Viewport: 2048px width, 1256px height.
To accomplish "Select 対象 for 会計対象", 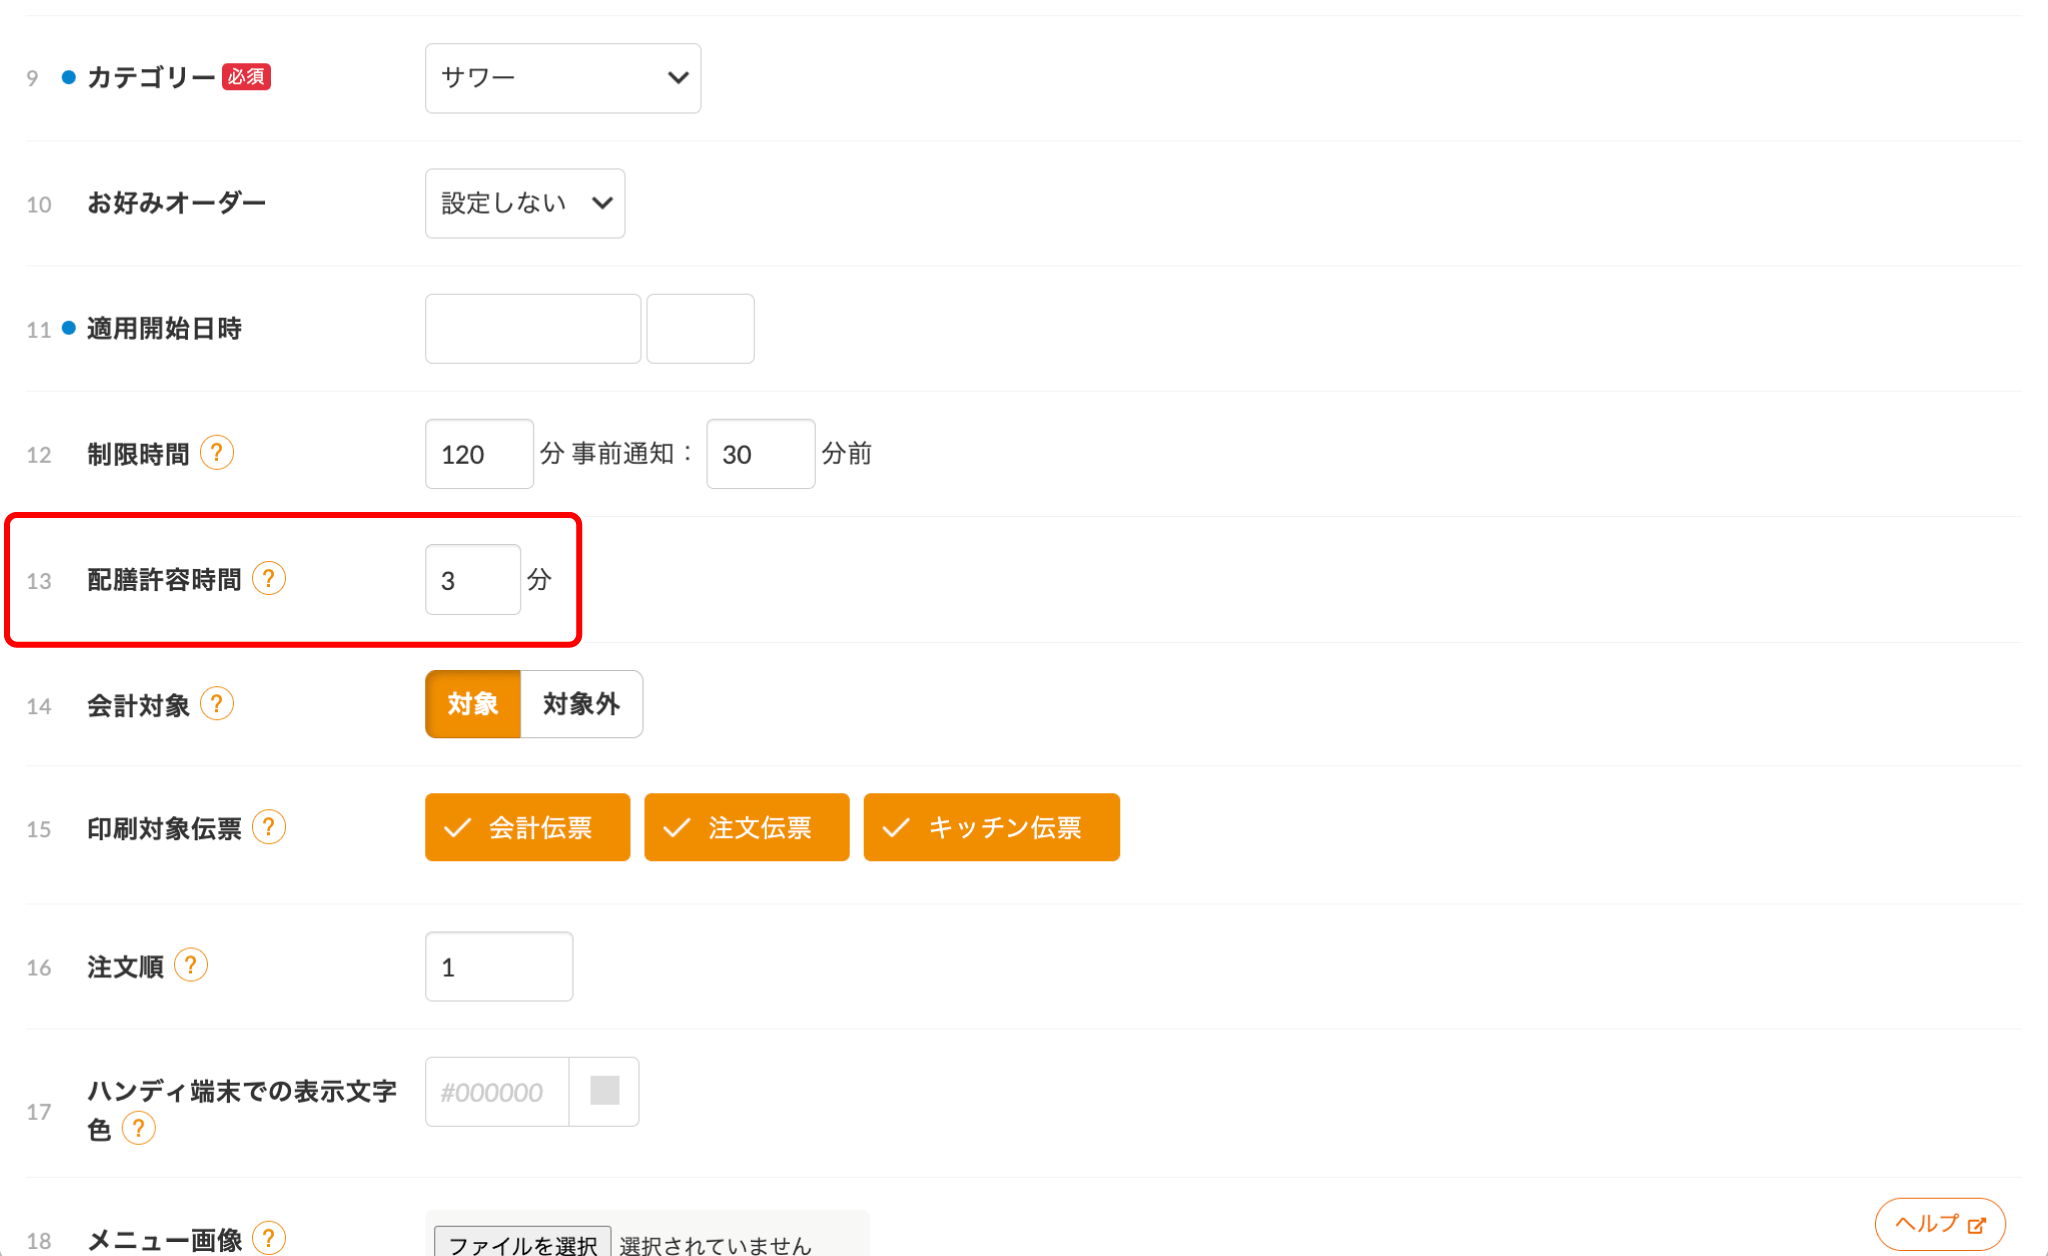I will (472, 704).
